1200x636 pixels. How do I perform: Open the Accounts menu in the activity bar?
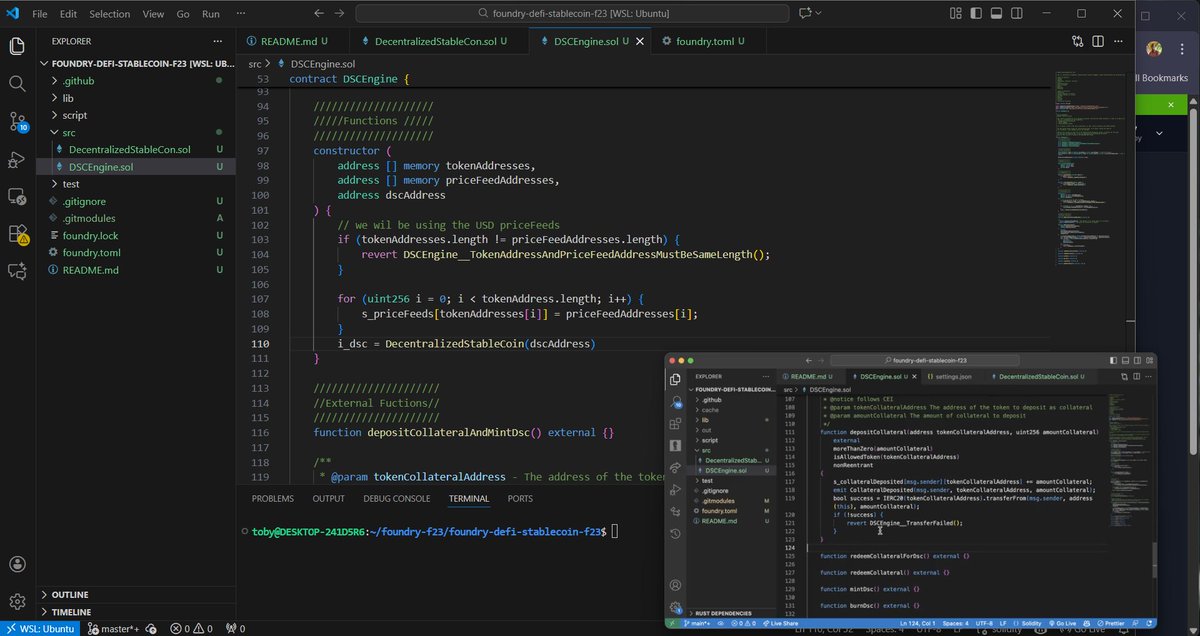click(17, 565)
